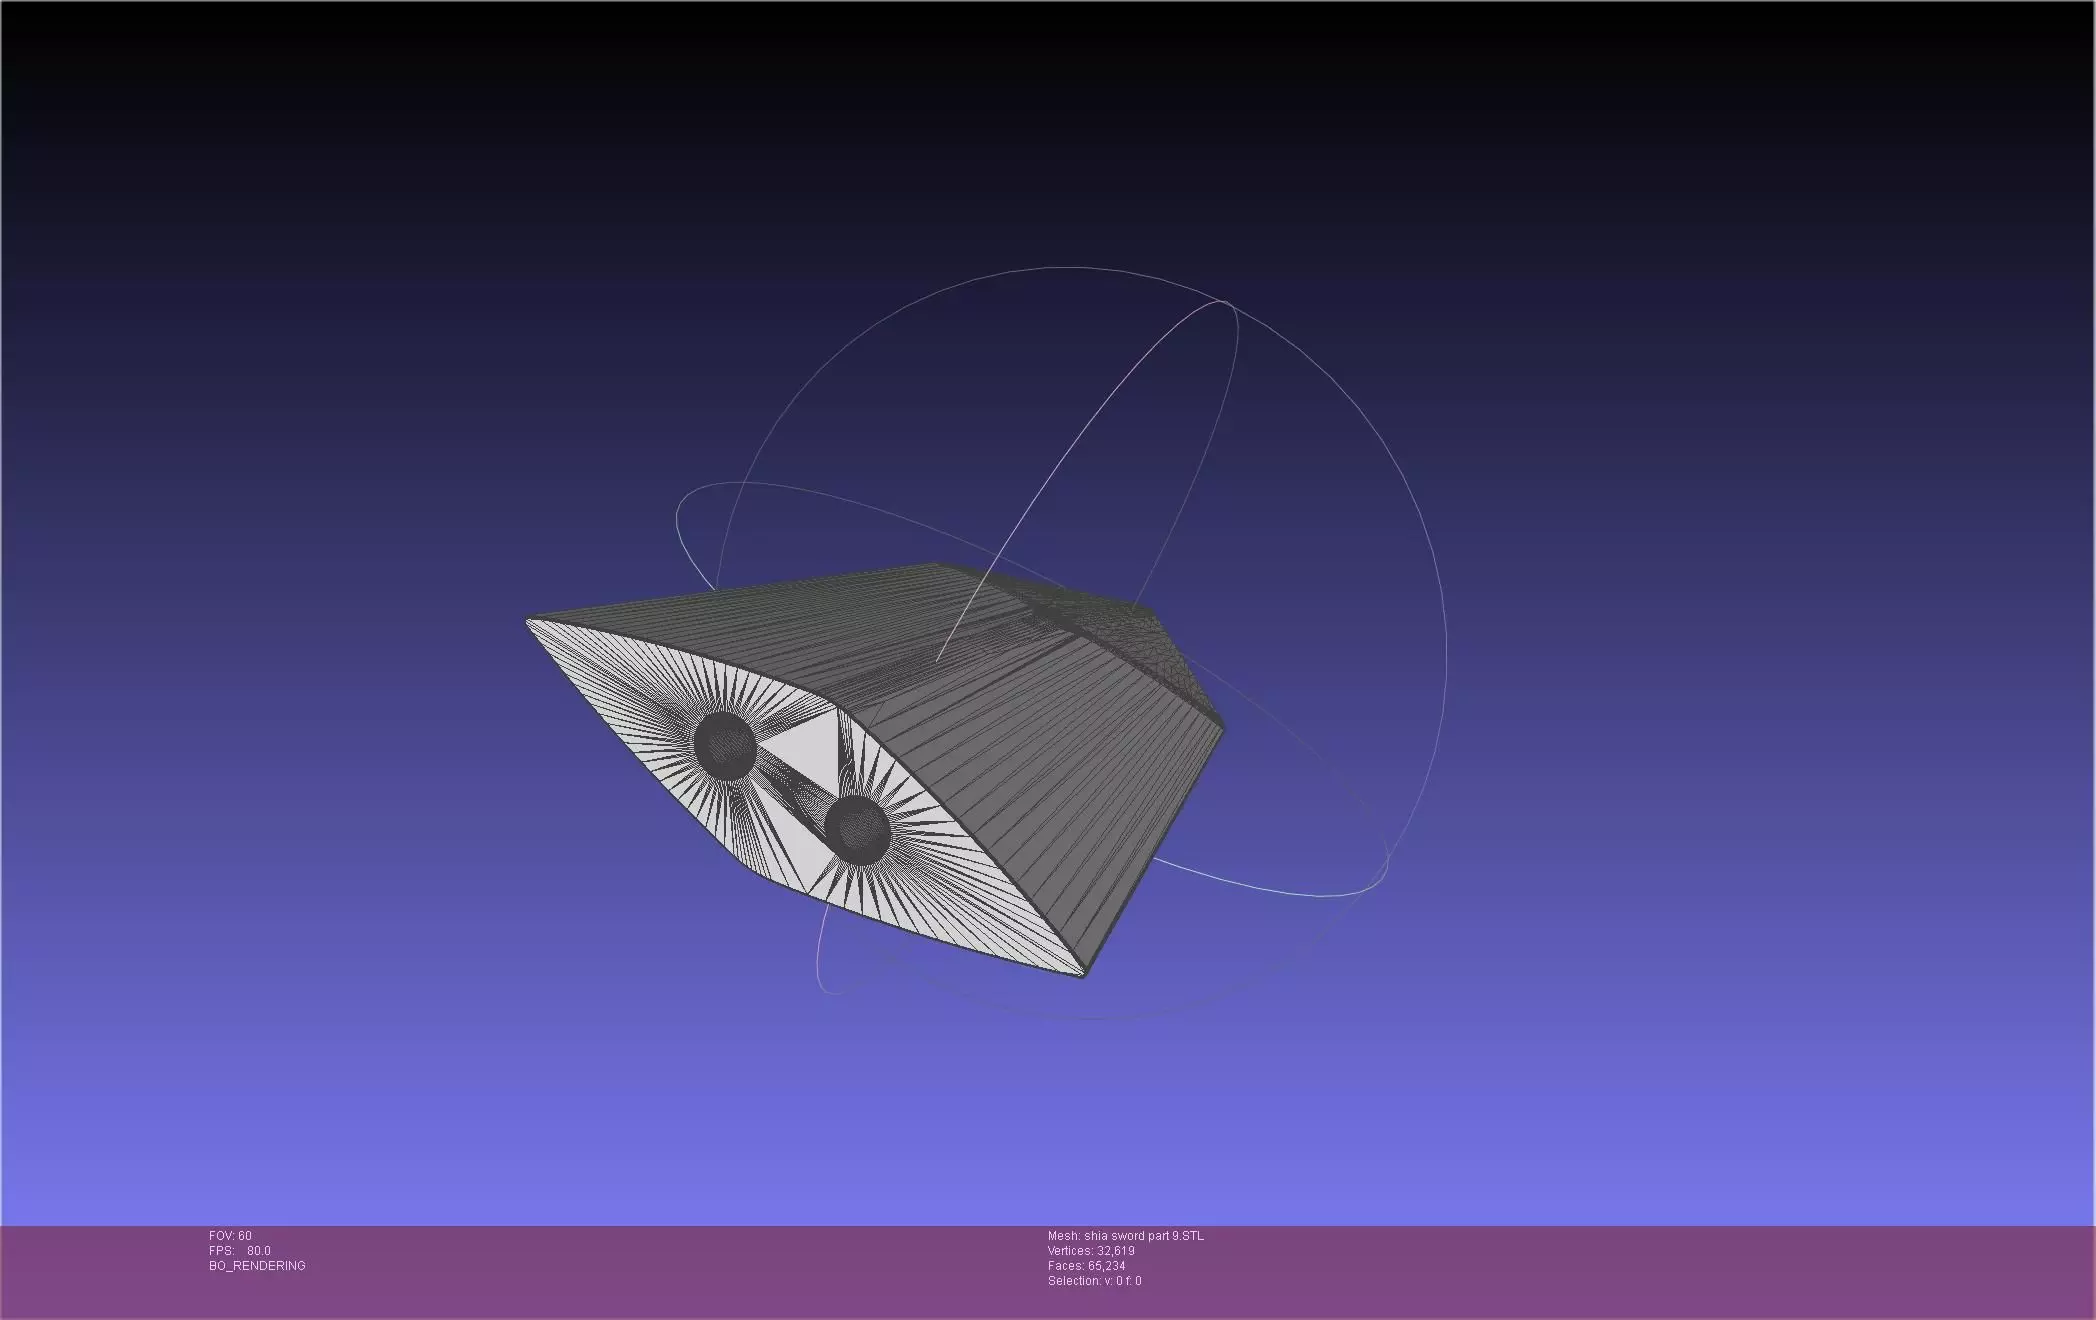Screen dimensions: 2096x1320
Task: Click the 'Selection: v: 0 f: 0' text
Action: pyautogui.click(x=1095, y=1281)
